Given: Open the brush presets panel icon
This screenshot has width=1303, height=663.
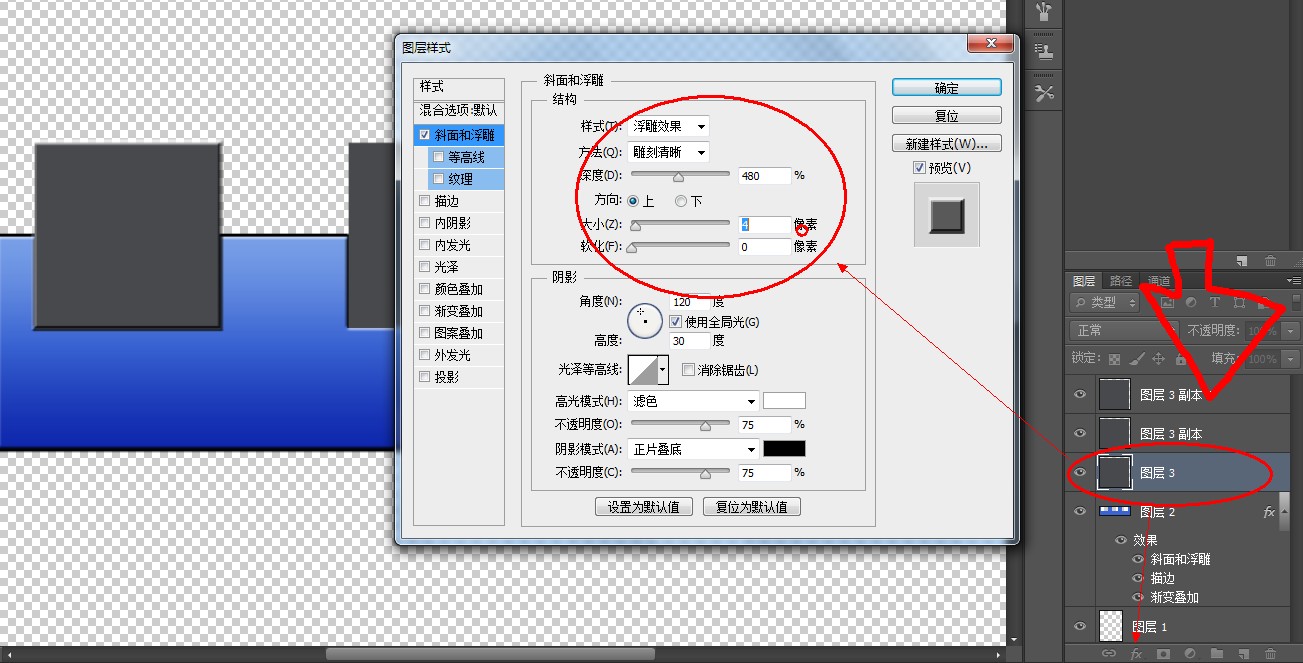Looking at the screenshot, I should (1045, 12).
